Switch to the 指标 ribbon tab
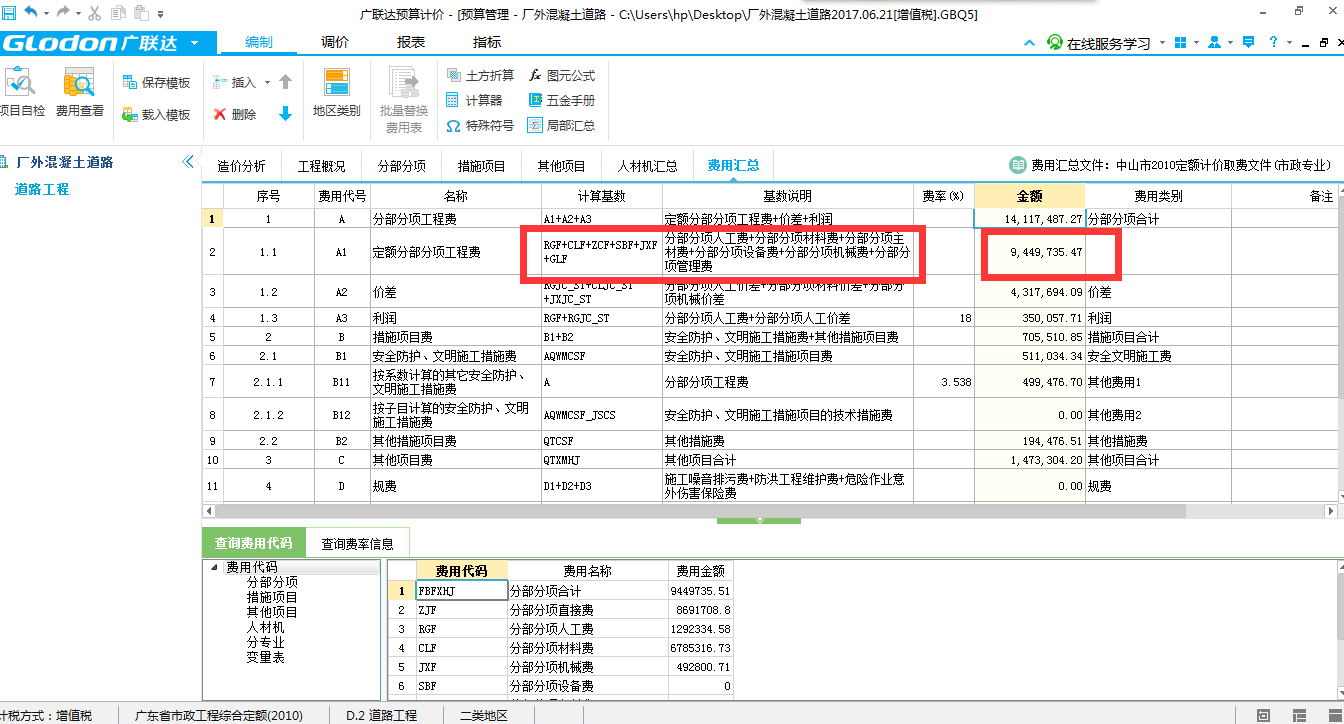Screen dimensions: 1344x724 487,42
